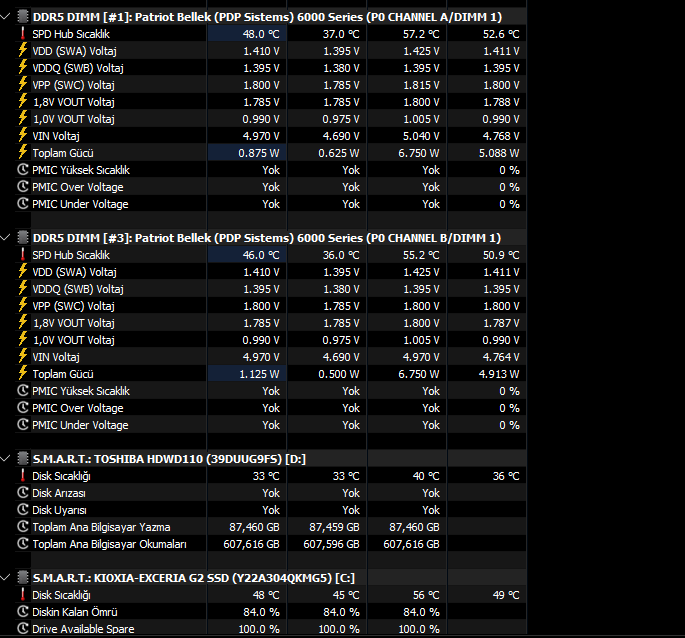The image size is (685, 638).
Task: Click DIMM #3 VIN Voltaj average 4.764 V
Action: (501, 357)
